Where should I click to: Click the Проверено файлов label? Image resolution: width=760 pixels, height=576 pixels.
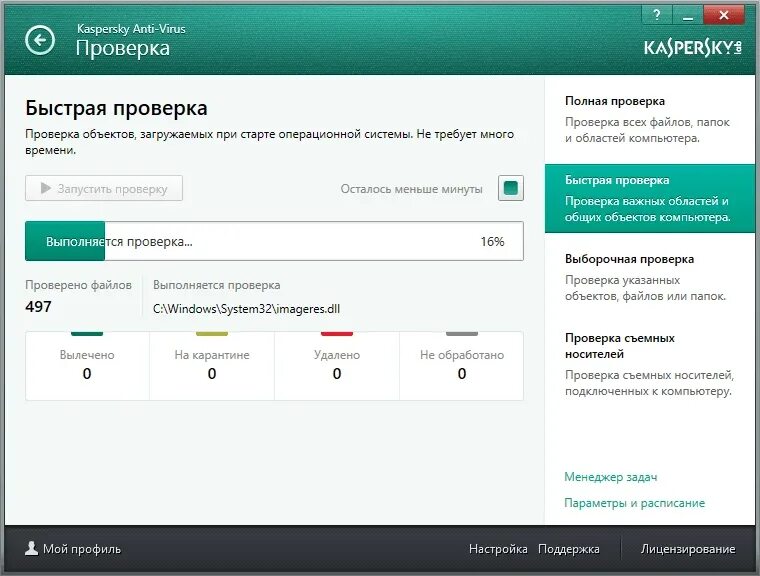point(79,285)
